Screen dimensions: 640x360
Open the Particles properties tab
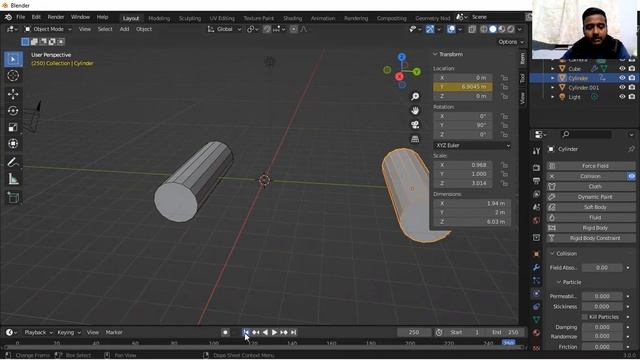coord(536,280)
